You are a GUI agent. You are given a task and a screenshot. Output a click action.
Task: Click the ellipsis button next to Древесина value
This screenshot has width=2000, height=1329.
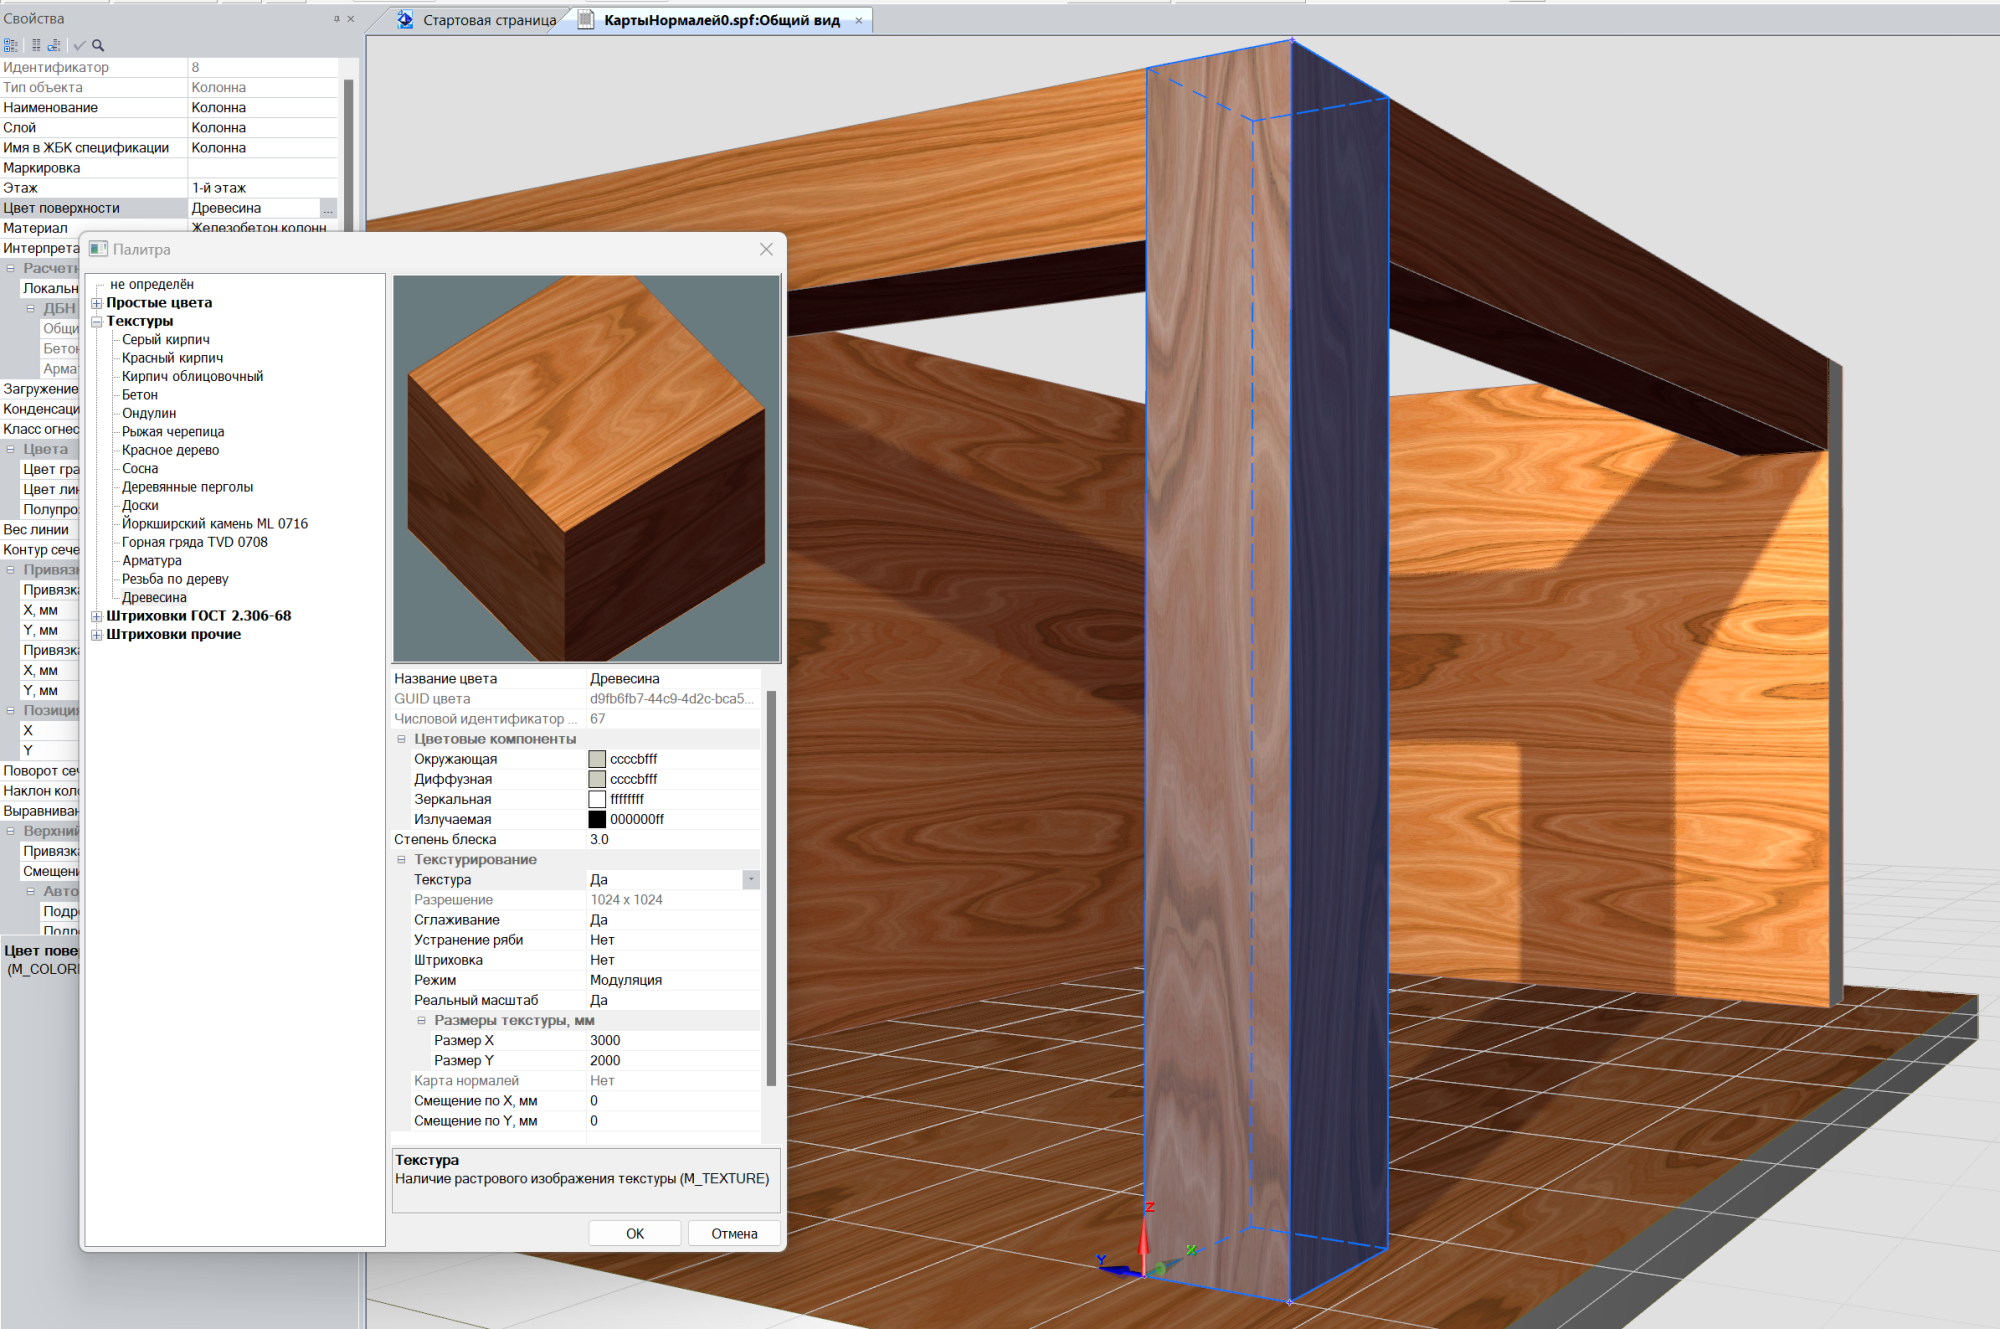pos(328,208)
